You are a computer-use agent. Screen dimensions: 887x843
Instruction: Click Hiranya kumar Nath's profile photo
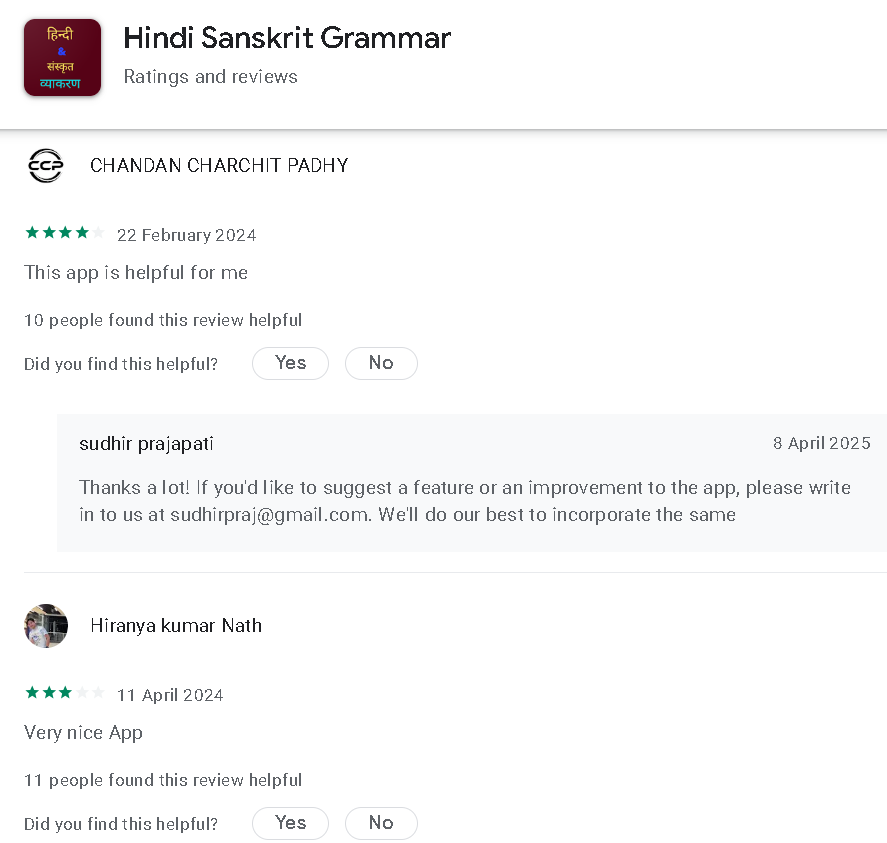[45, 626]
